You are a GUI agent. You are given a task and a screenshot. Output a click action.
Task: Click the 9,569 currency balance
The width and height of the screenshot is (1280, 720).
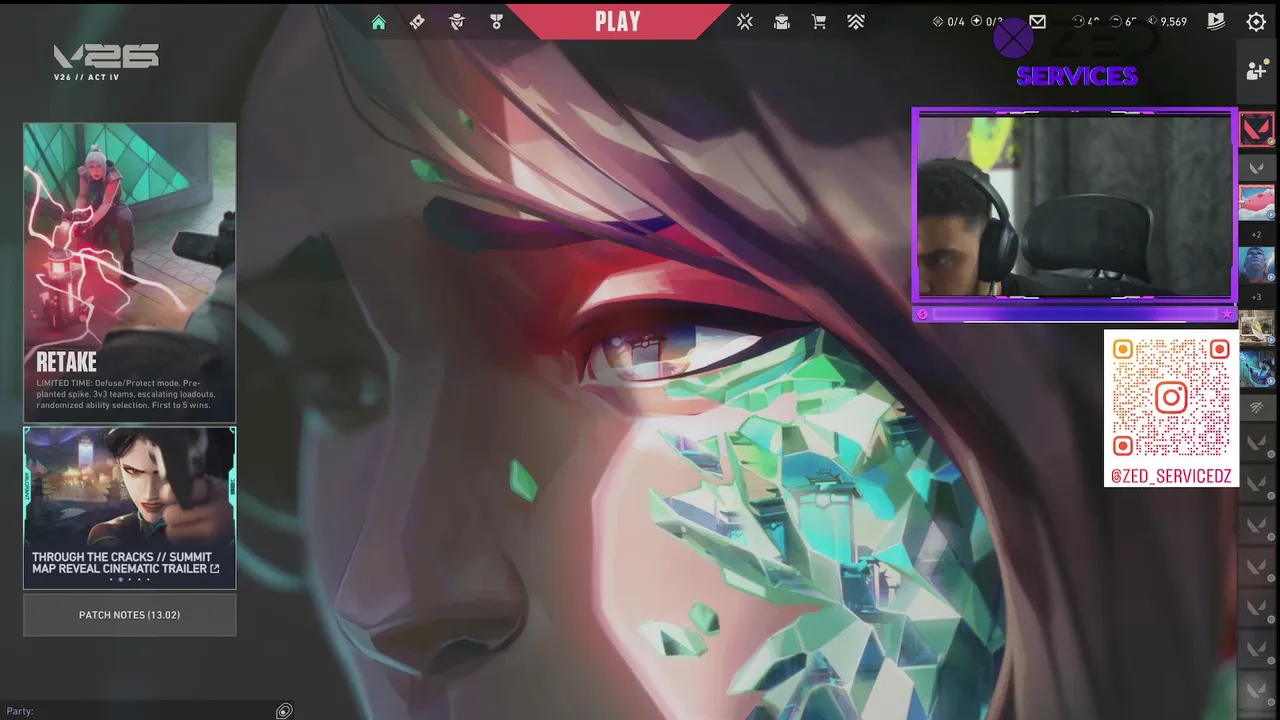[1167, 22]
